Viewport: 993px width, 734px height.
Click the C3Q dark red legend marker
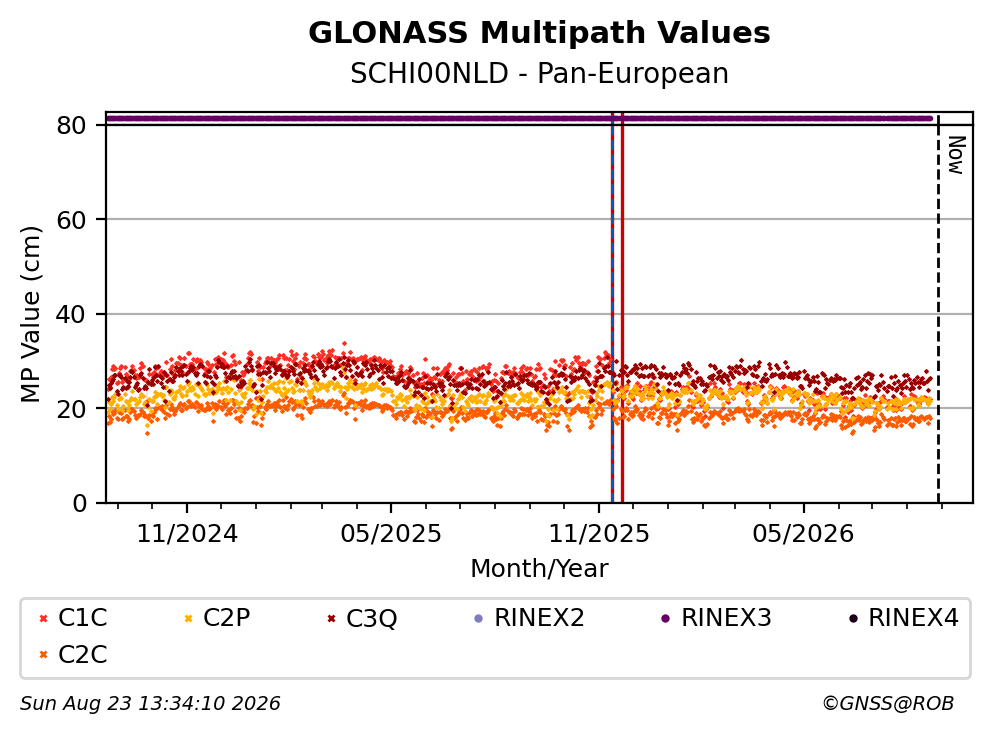[331, 618]
